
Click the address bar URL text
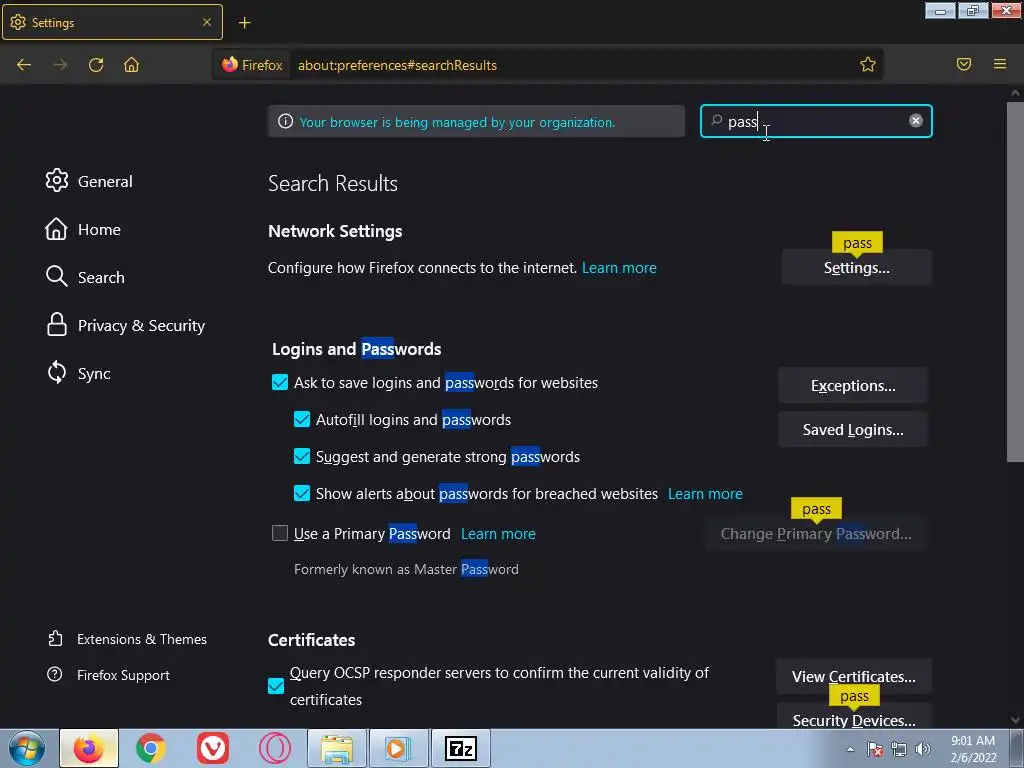point(397,65)
